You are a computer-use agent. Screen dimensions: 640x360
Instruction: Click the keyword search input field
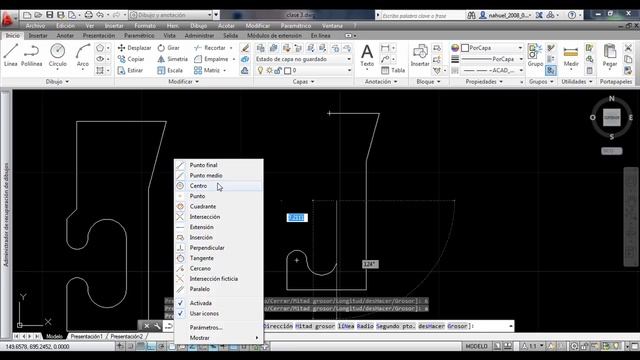[422, 16]
